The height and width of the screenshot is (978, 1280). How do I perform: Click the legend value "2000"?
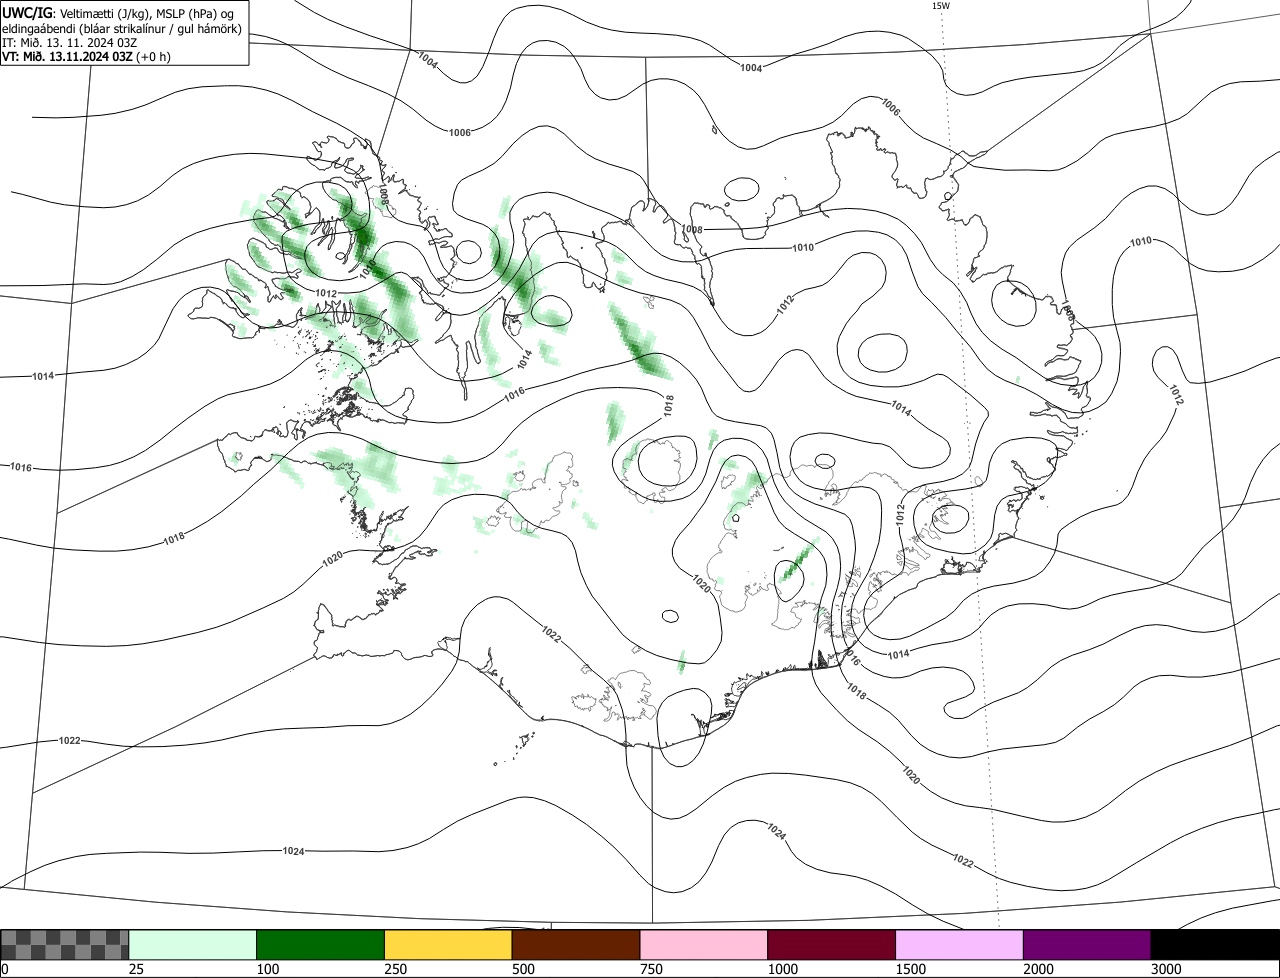(x=1039, y=969)
